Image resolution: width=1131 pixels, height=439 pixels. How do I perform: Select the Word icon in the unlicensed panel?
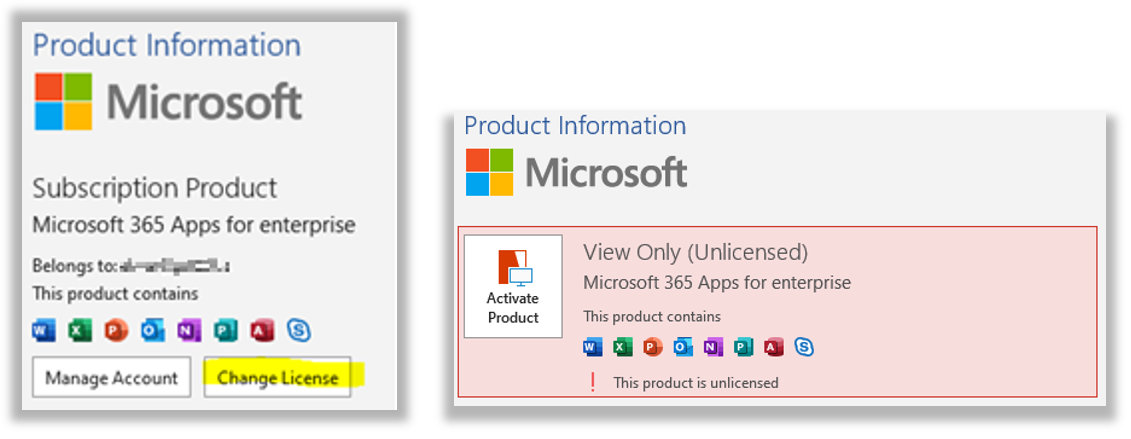click(593, 347)
